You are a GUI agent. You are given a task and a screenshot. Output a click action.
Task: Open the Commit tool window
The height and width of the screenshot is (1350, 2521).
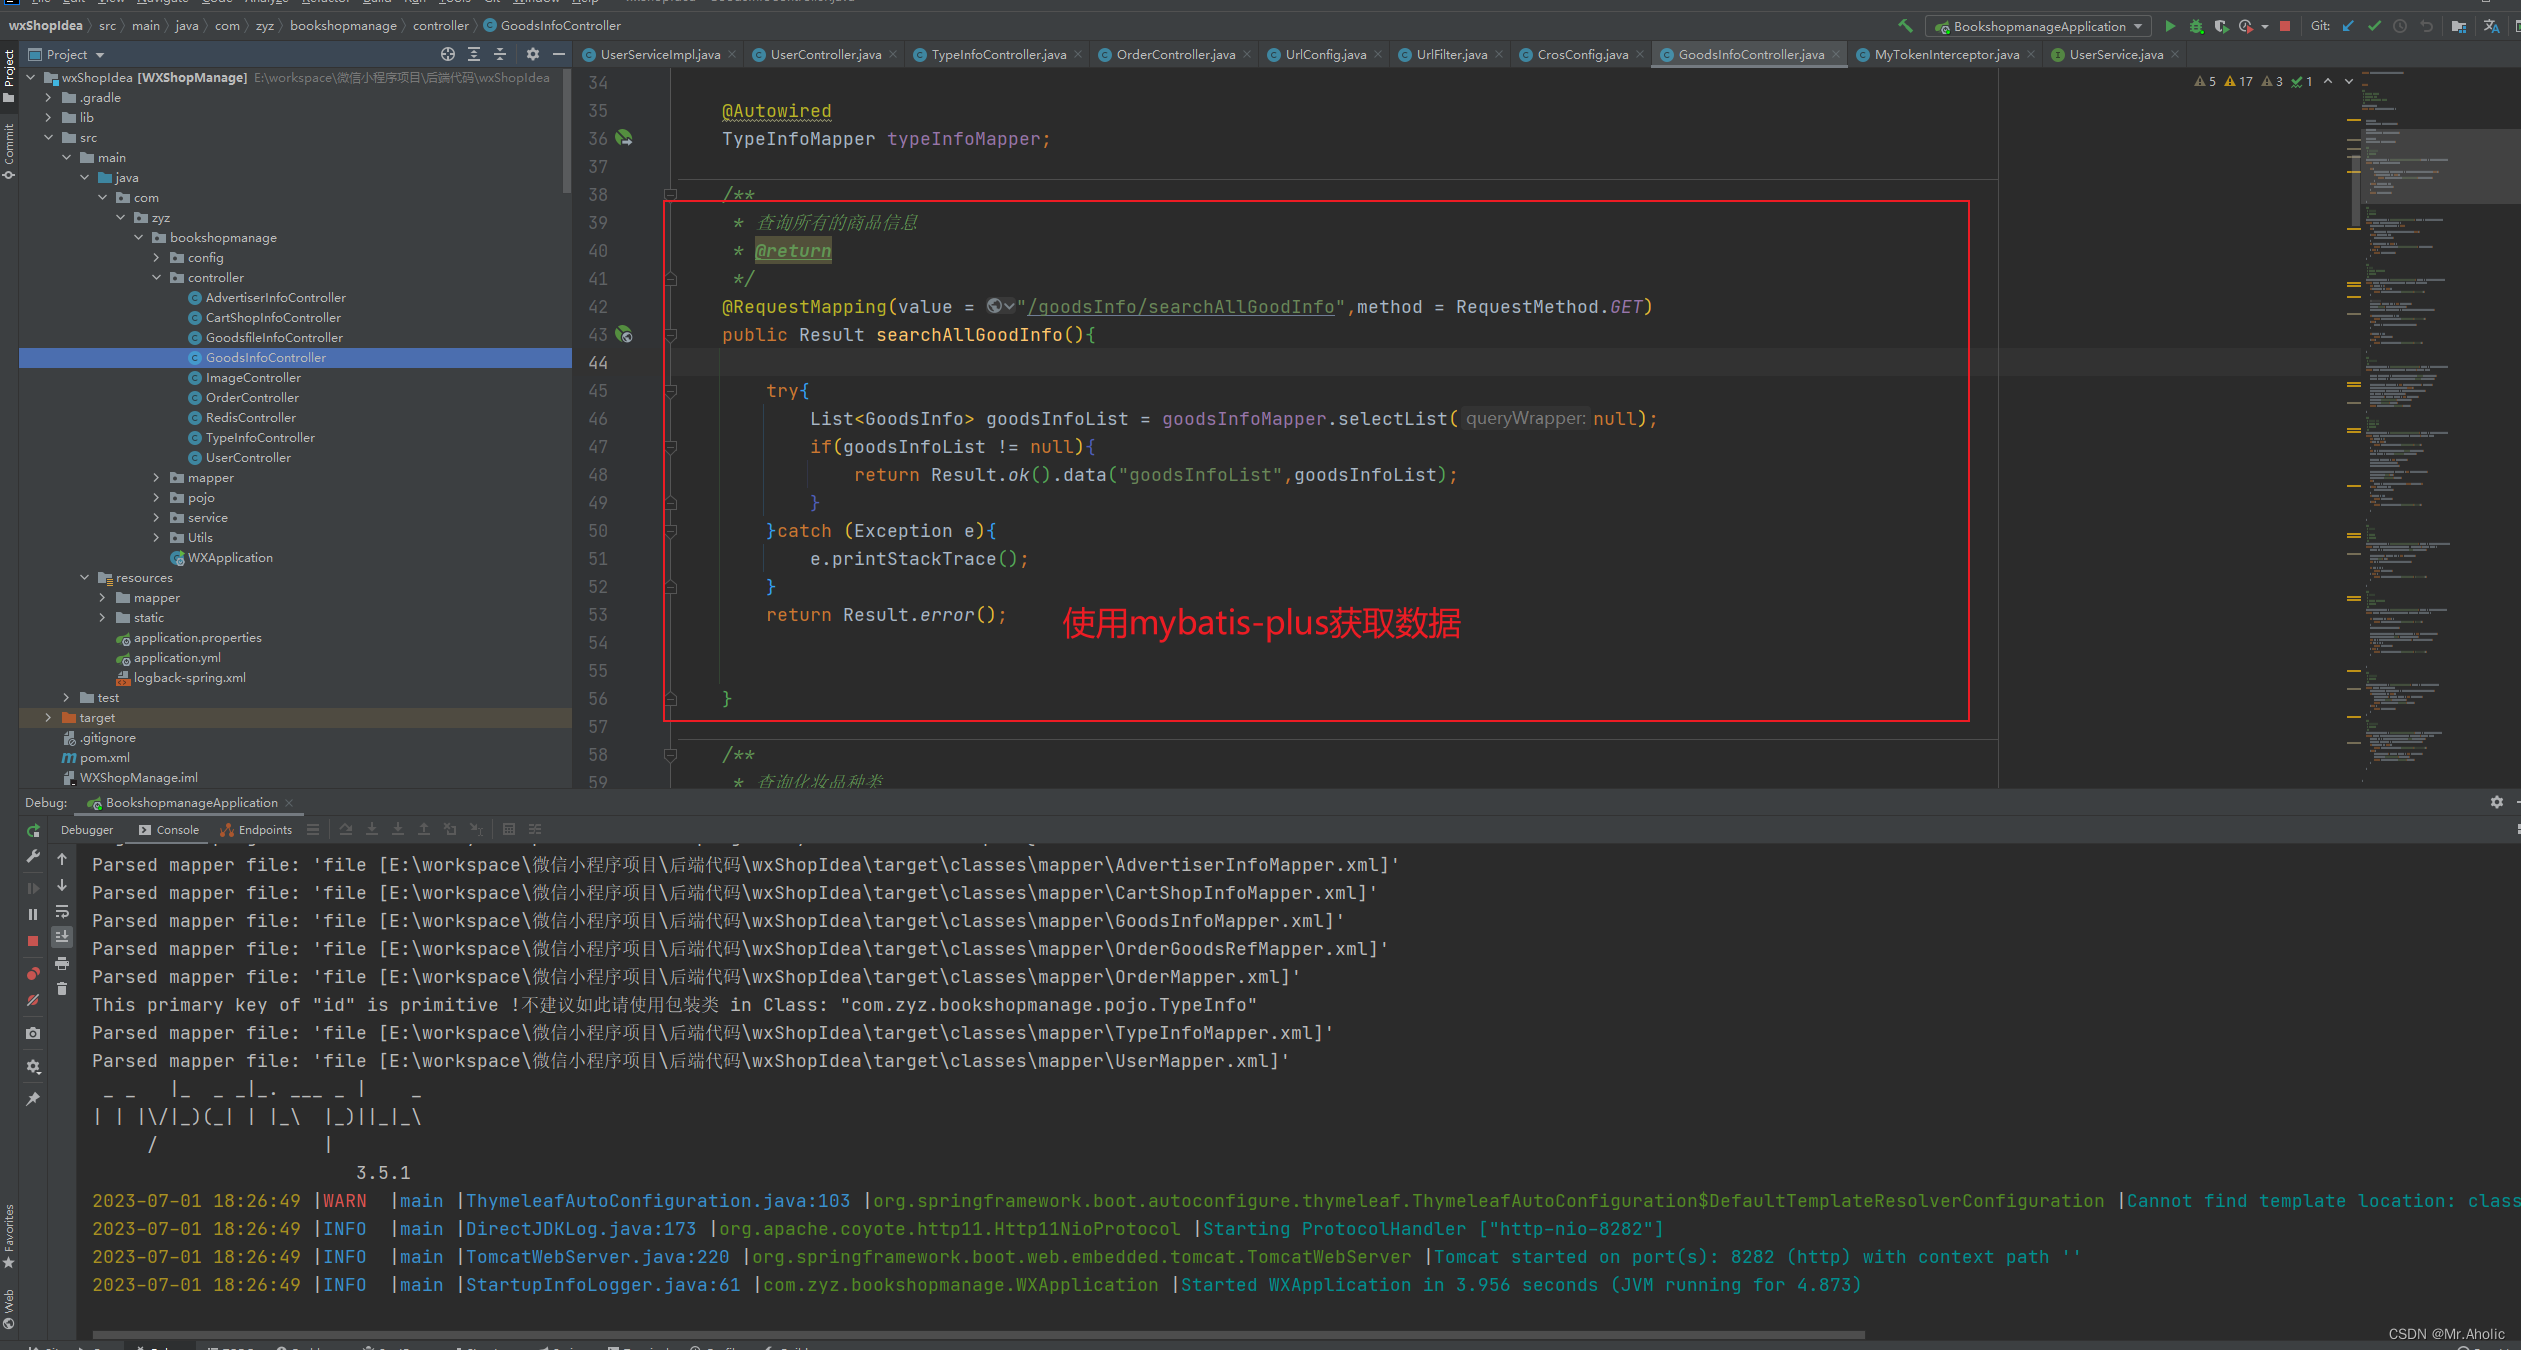pos(9,151)
